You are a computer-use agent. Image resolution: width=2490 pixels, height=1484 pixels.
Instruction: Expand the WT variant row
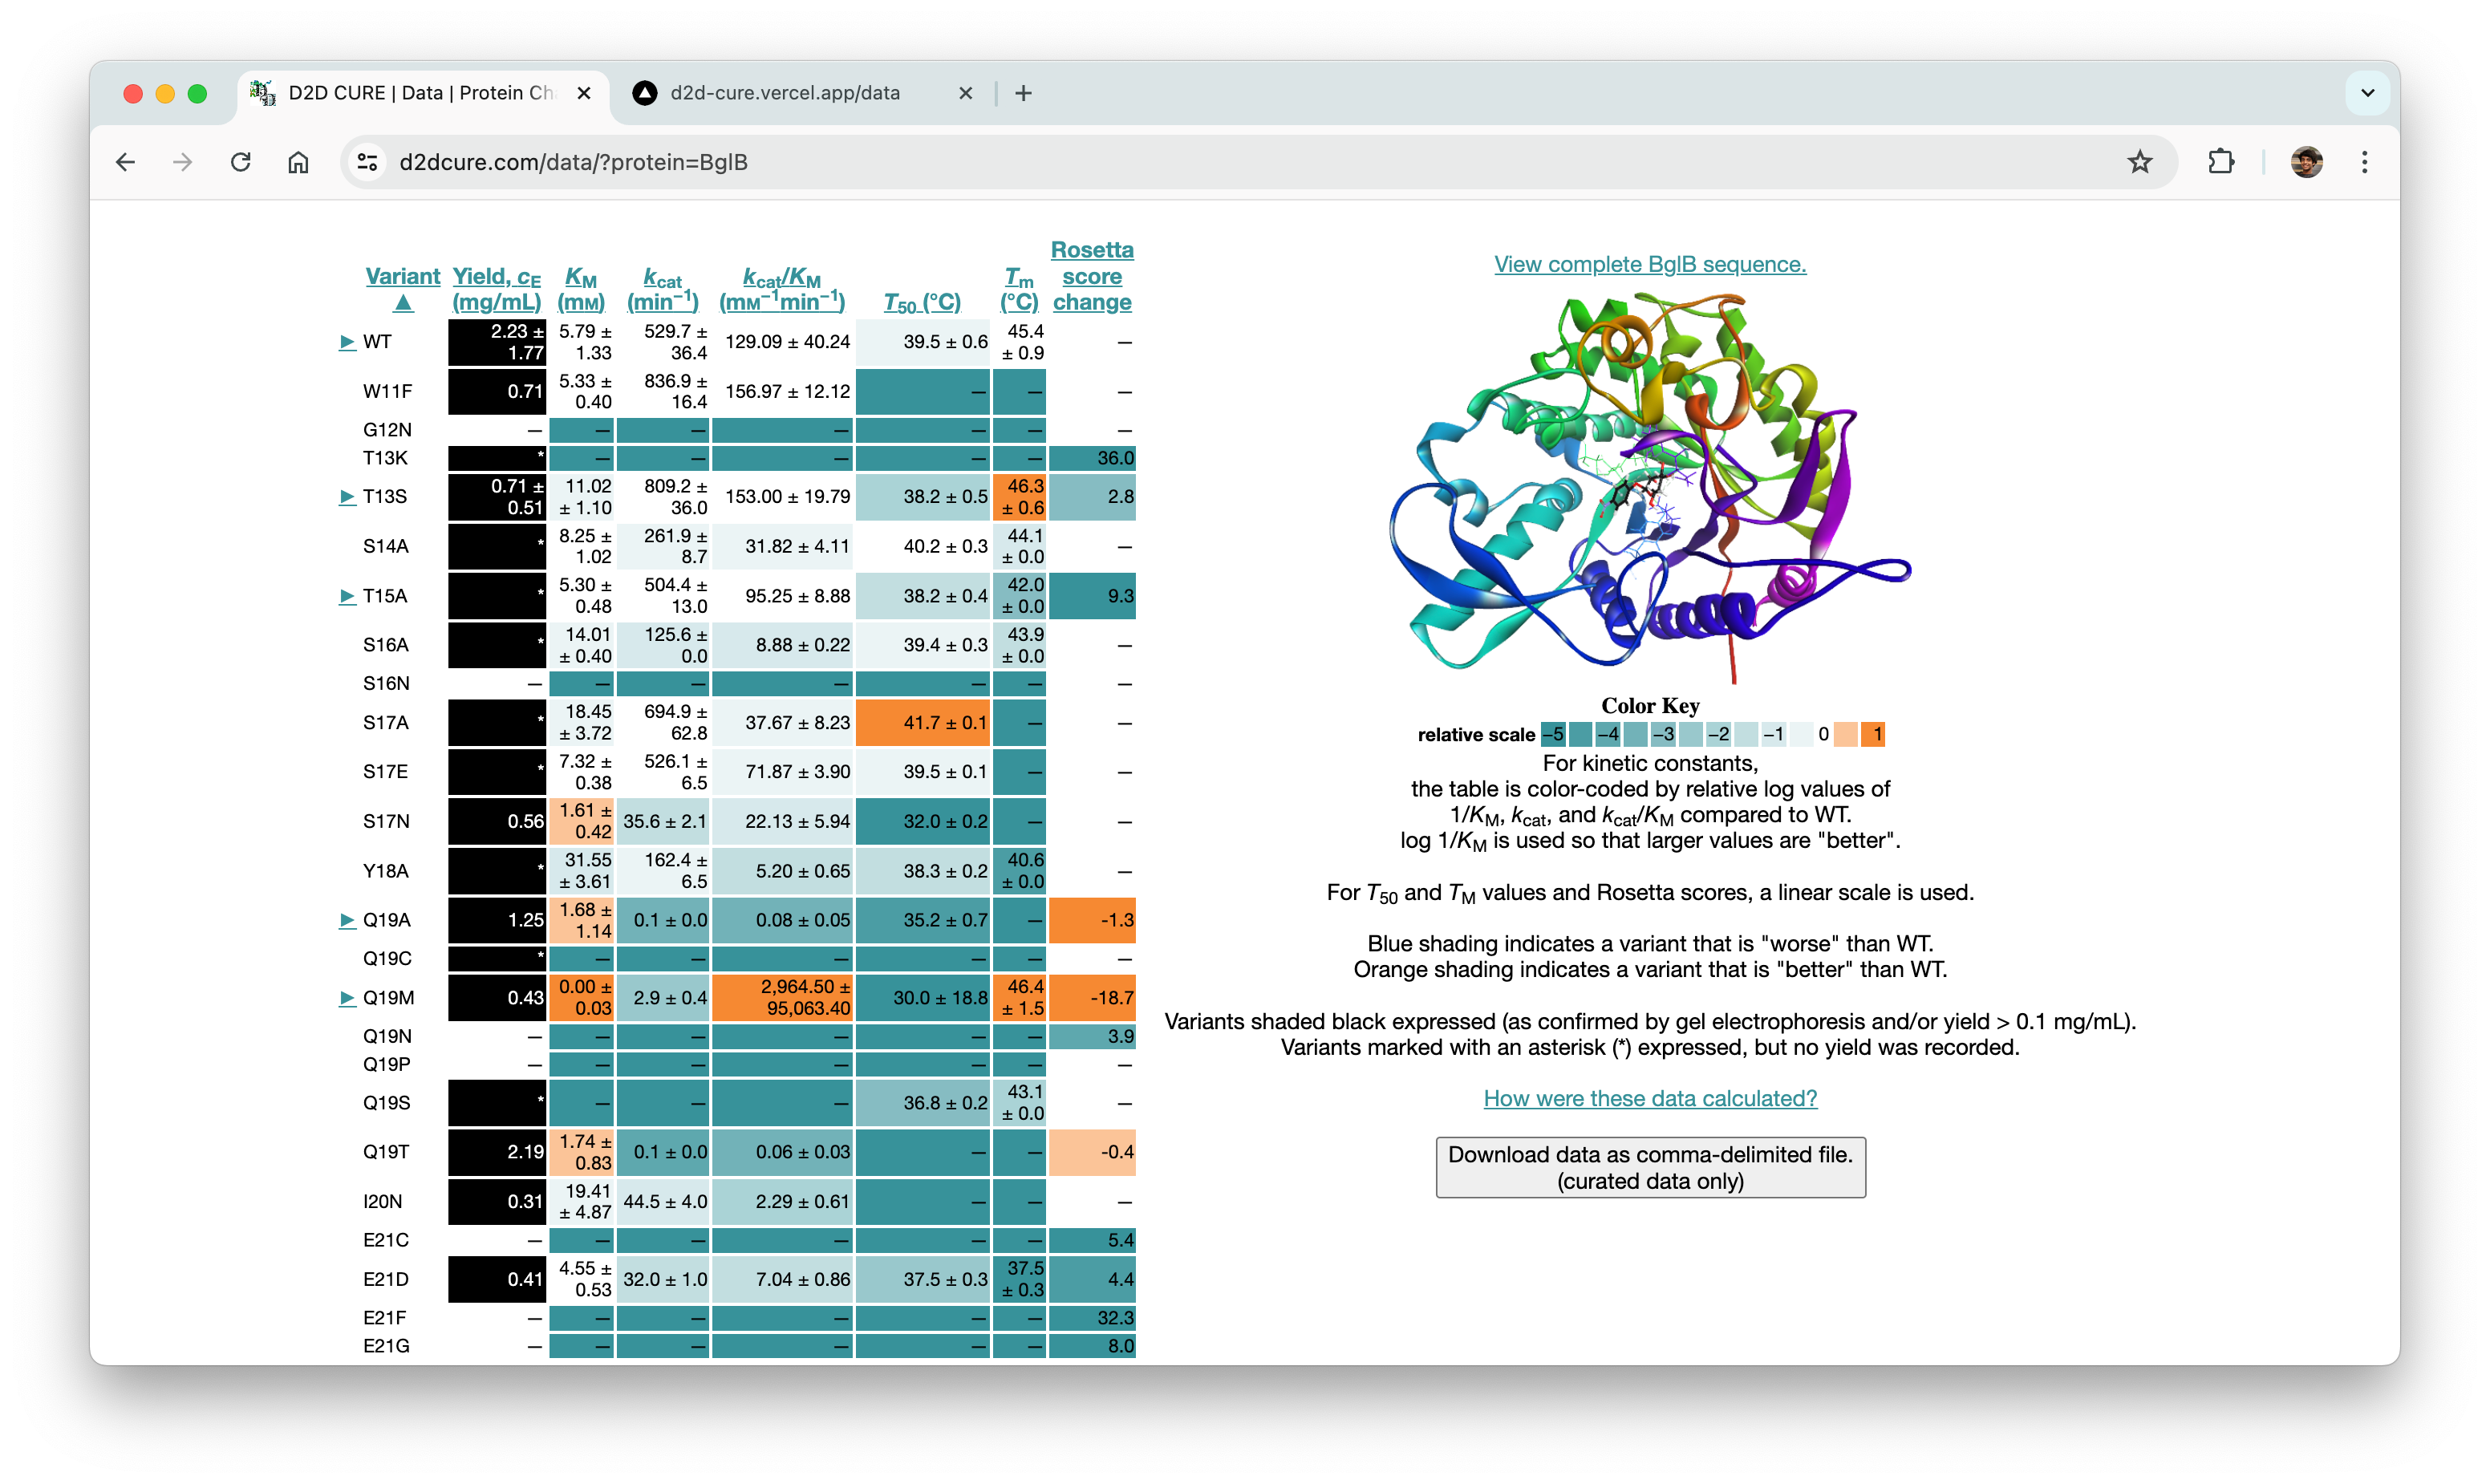pyautogui.click(x=347, y=342)
